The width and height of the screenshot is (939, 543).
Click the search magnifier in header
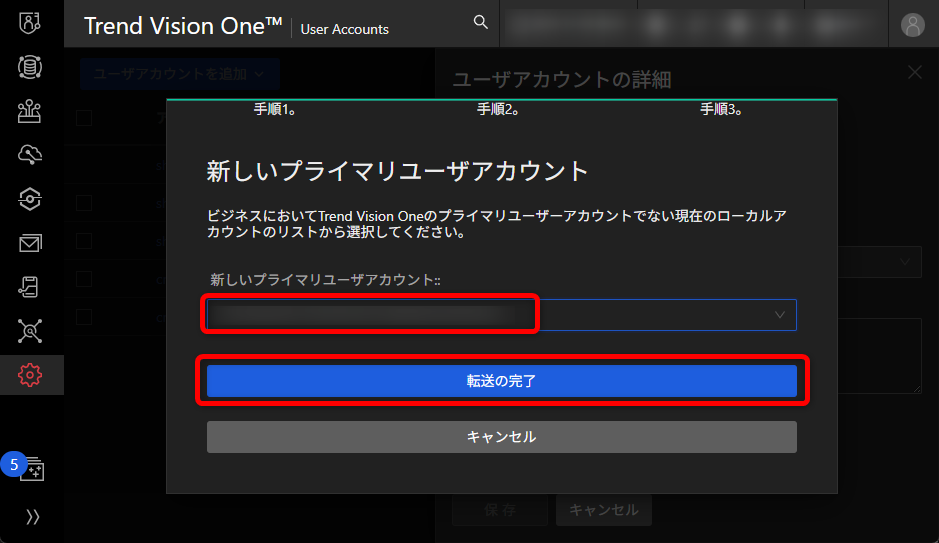[x=480, y=22]
